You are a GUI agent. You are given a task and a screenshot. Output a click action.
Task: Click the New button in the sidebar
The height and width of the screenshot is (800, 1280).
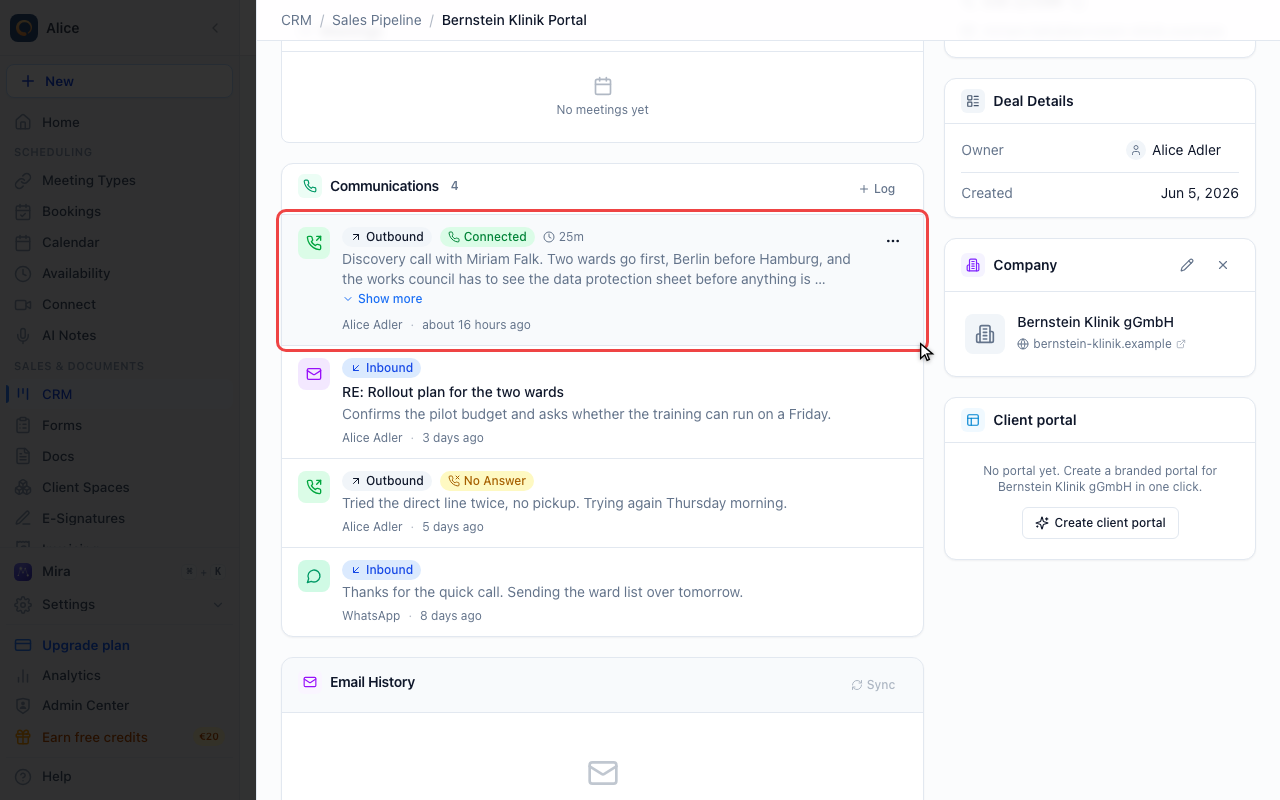(119, 81)
